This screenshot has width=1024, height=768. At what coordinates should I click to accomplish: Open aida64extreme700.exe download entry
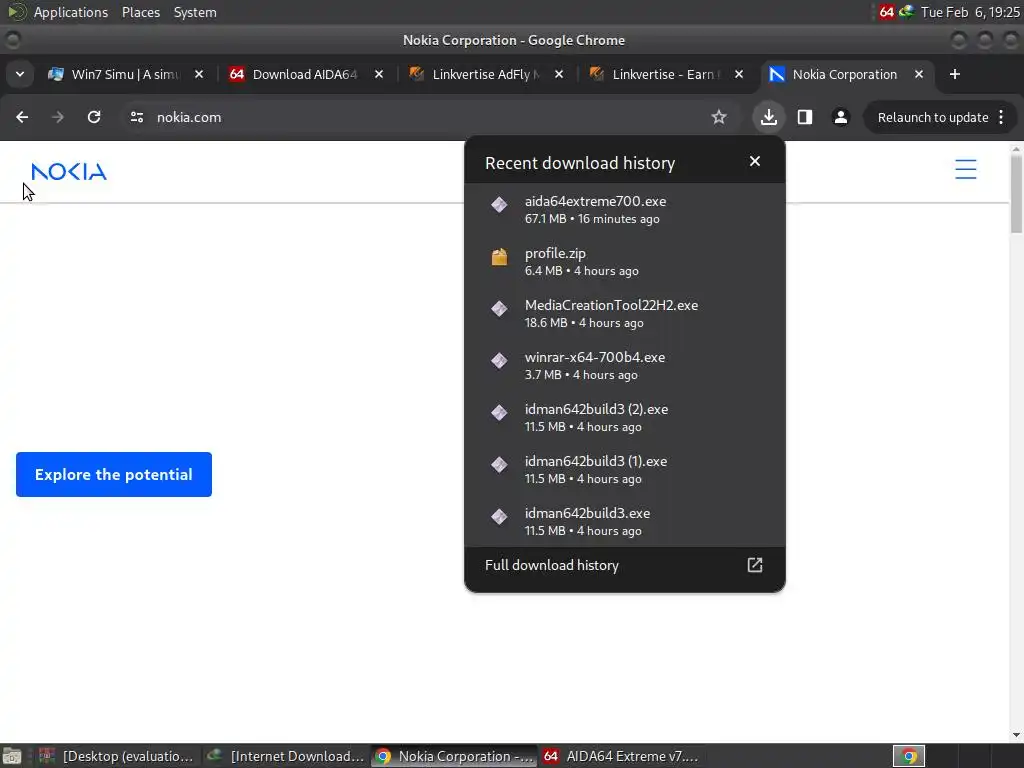click(624, 210)
